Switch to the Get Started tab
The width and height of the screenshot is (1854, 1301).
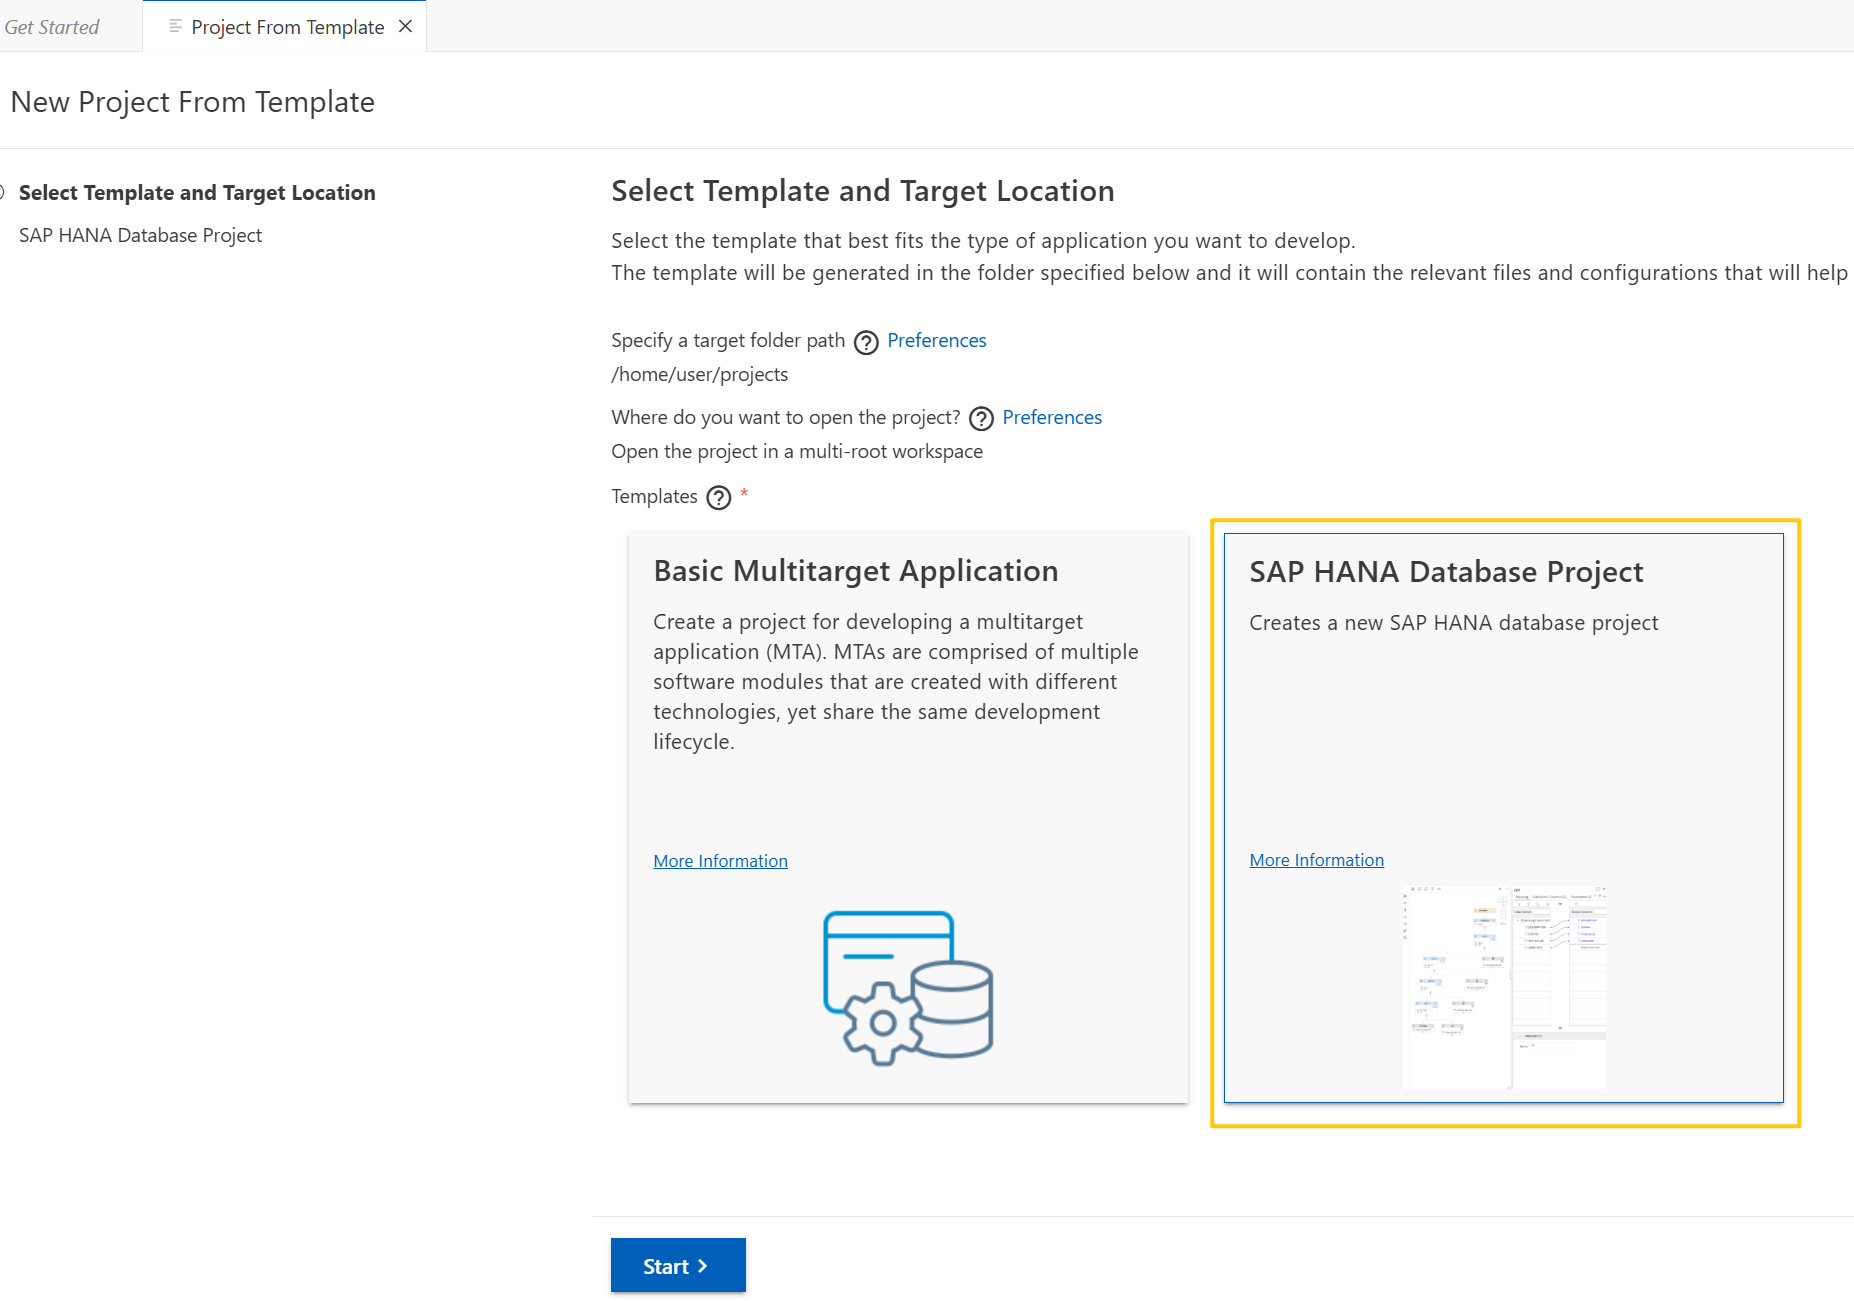coord(52,27)
